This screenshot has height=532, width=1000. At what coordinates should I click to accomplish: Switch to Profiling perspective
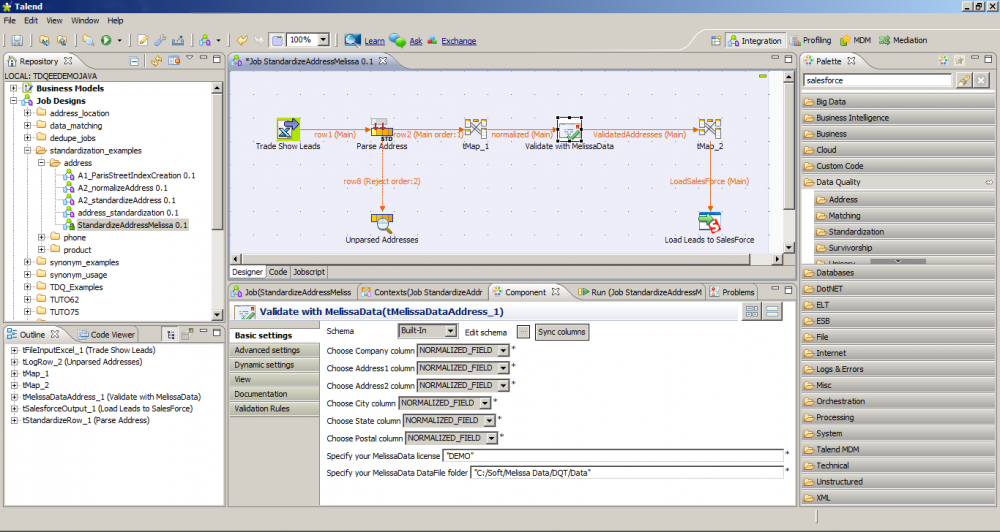tap(811, 40)
